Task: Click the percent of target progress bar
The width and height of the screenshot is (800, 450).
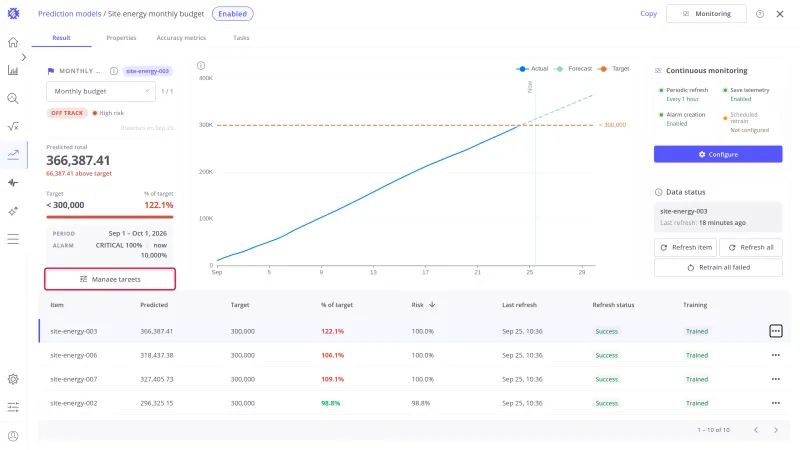Action: click(110, 217)
